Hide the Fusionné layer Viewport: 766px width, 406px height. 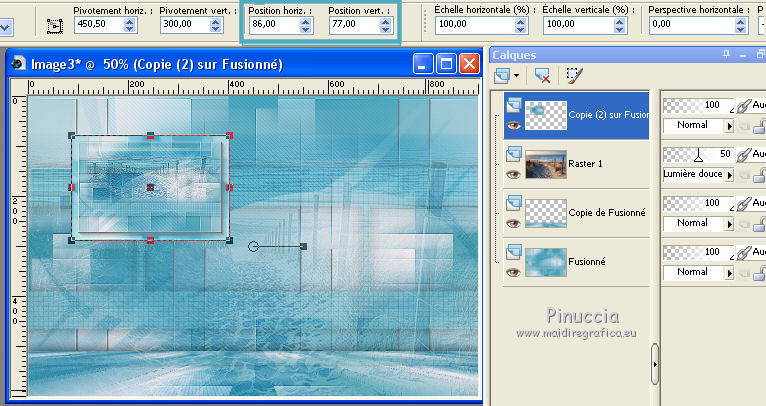tap(513, 272)
